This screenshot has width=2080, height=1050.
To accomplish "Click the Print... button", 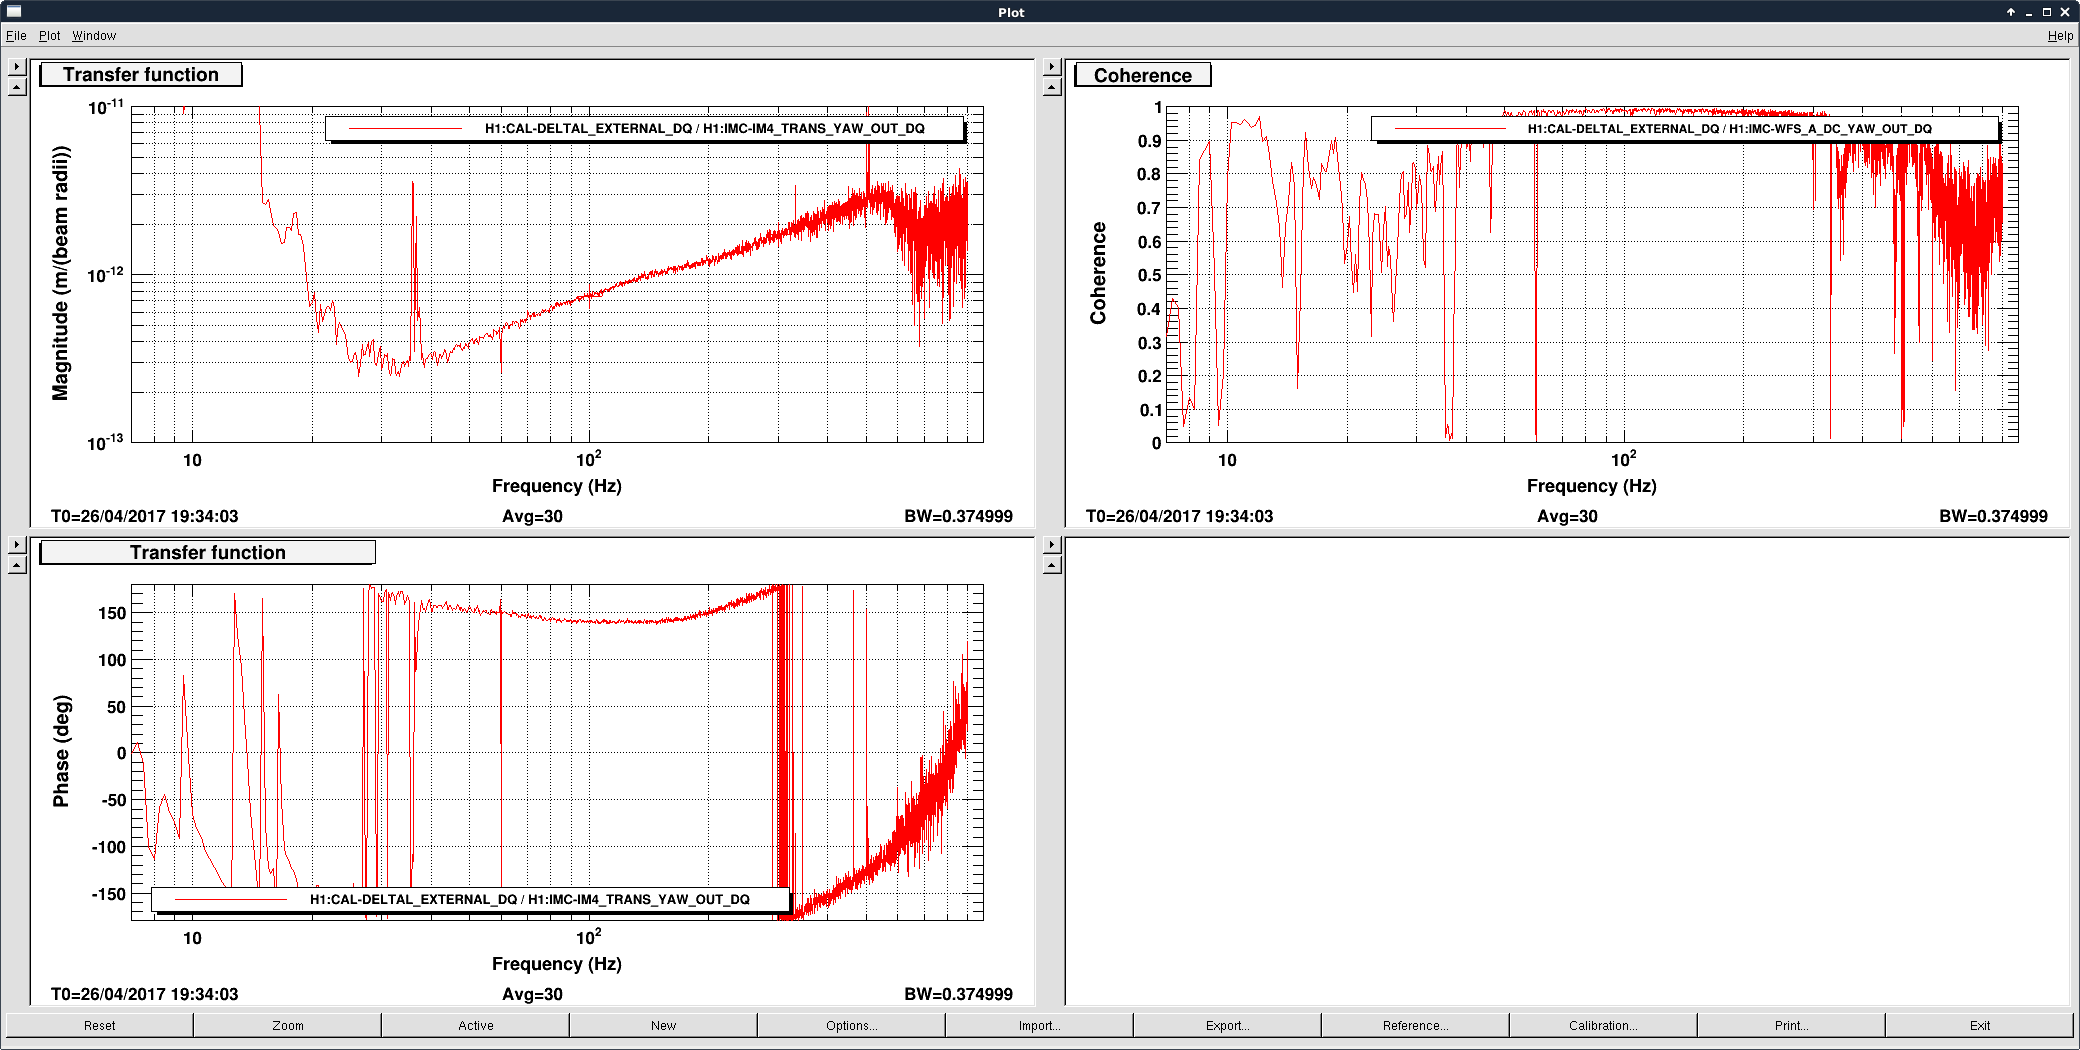I will pos(1792,1025).
